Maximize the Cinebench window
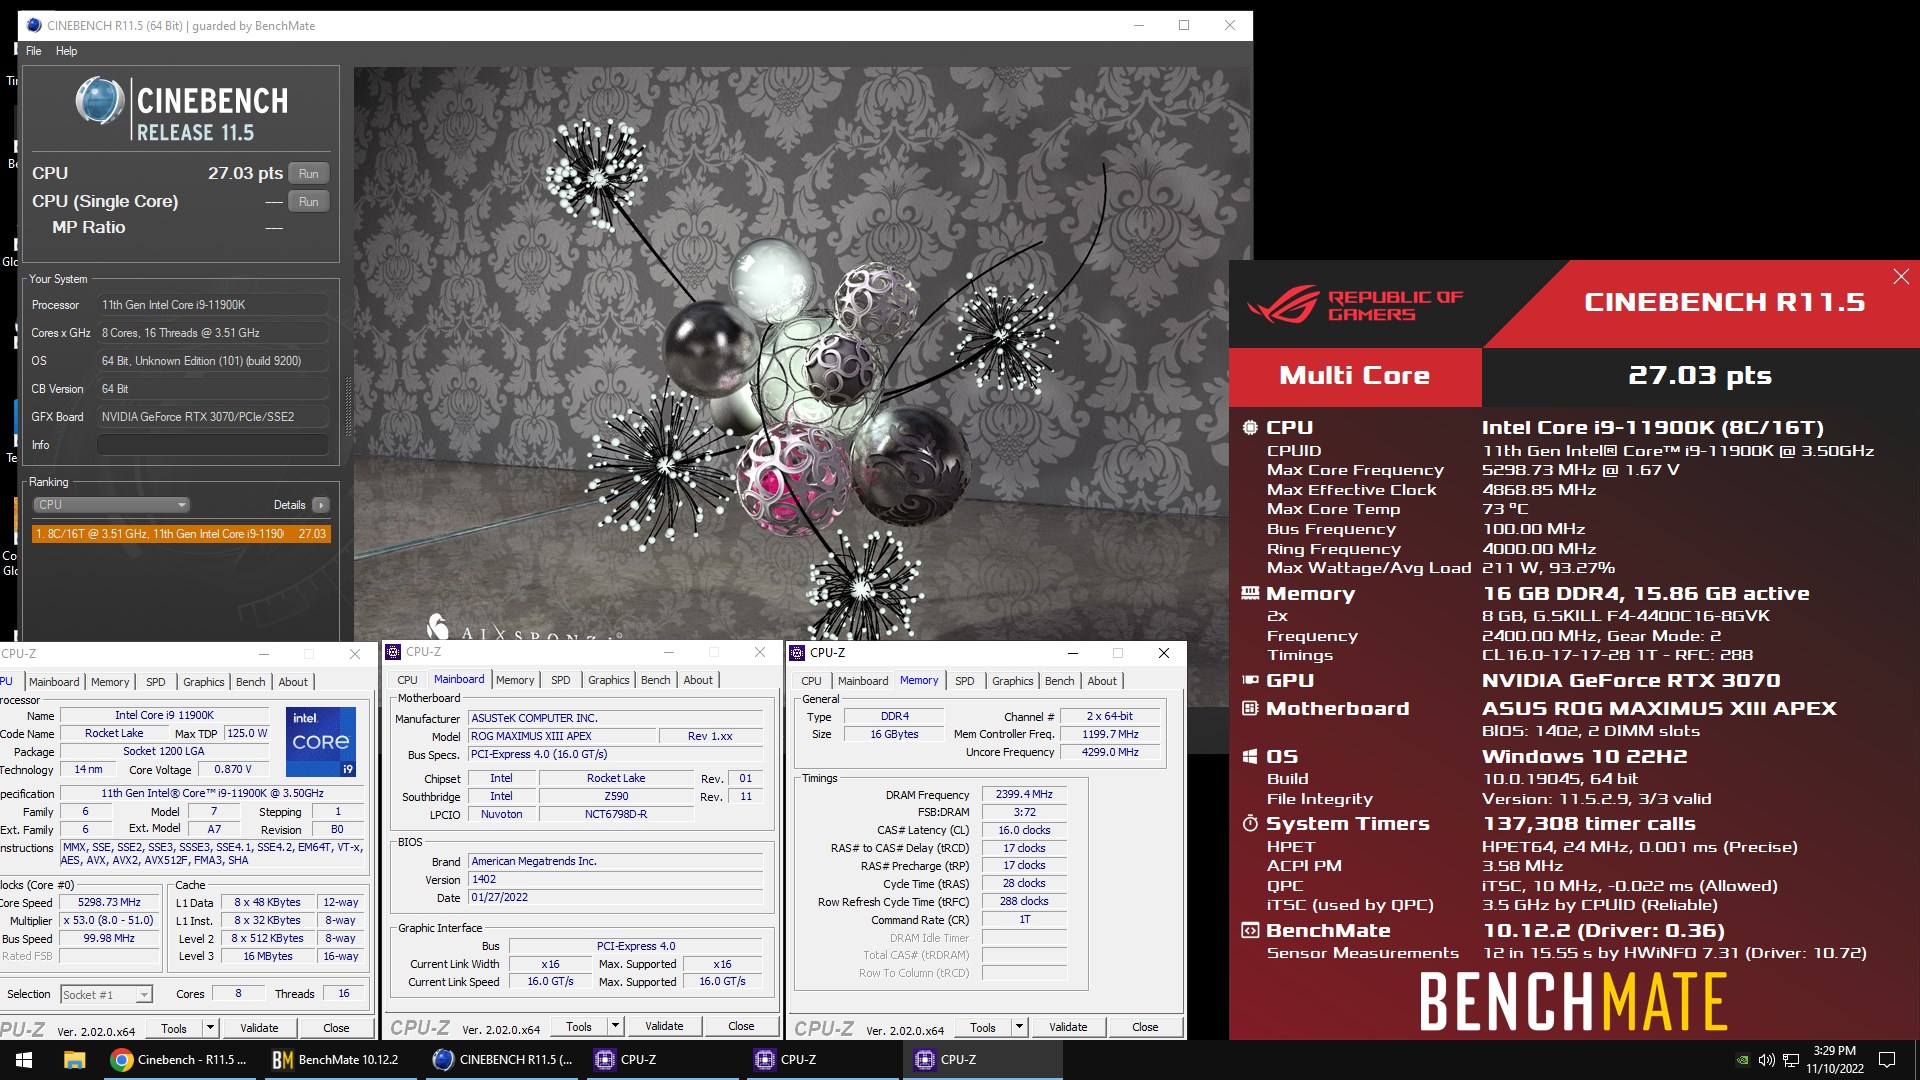The image size is (1920, 1080). coord(1184,26)
